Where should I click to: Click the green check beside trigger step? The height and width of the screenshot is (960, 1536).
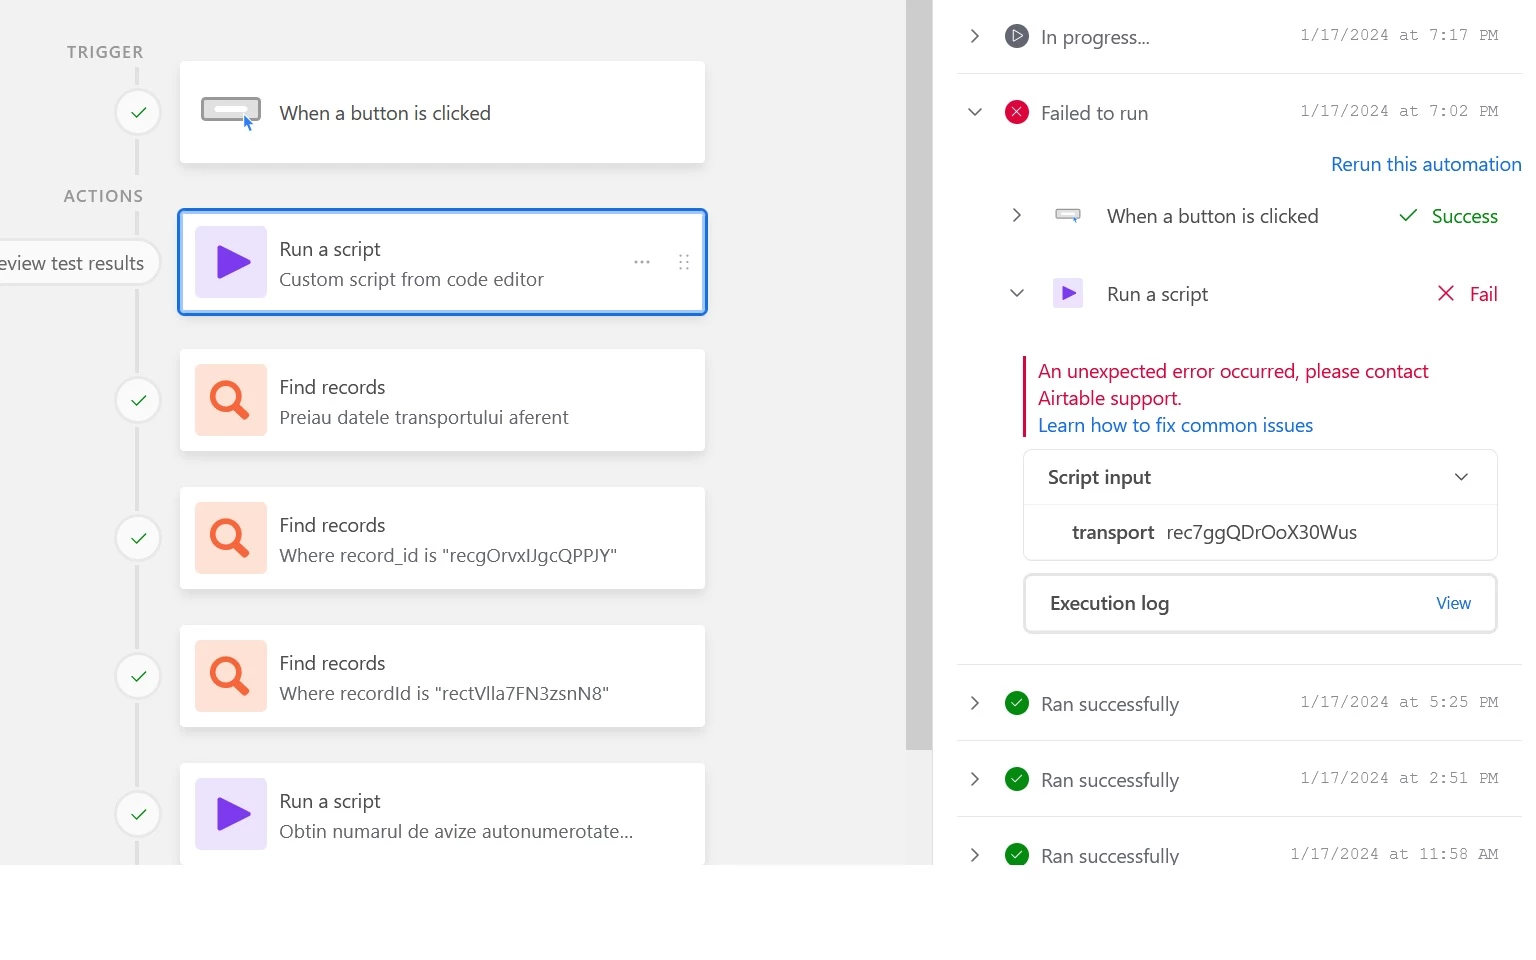[x=138, y=112]
